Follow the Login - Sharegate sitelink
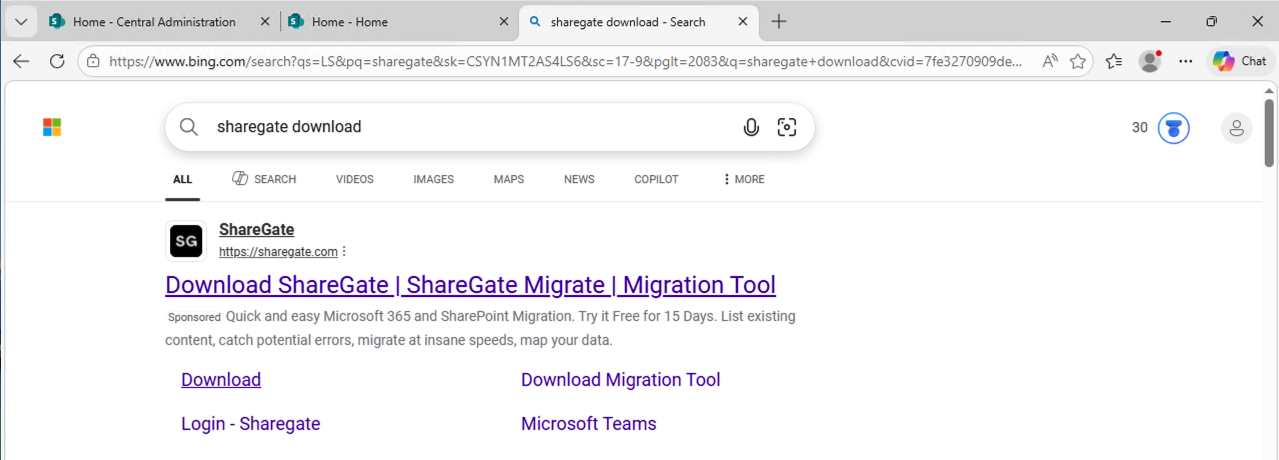Viewport: 1279px width, 460px height. point(251,424)
